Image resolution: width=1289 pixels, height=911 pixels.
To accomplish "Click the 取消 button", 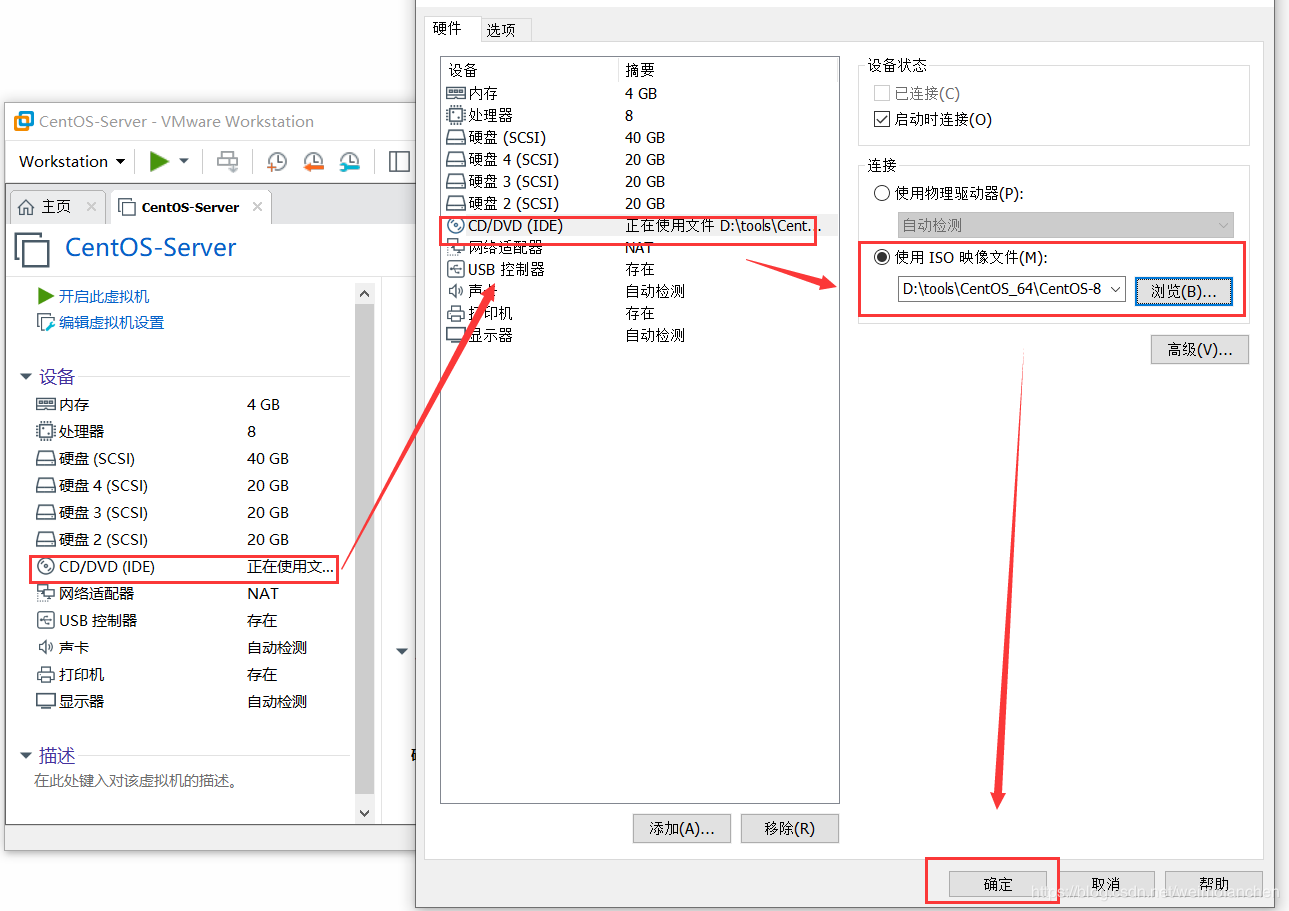I will 1106,884.
